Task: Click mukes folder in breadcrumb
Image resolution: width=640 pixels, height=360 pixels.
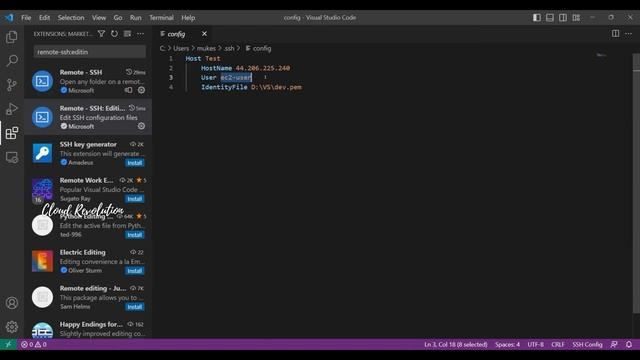Action: point(206,48)
